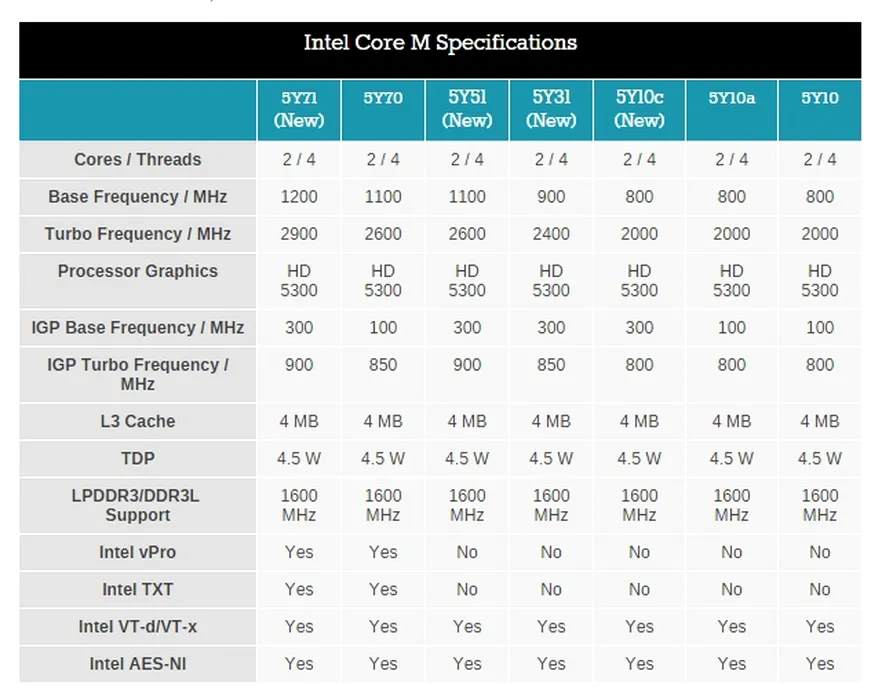Click the Intel Core M Specifications title
Screen dimensions: 882x700
tap(440, 43)
